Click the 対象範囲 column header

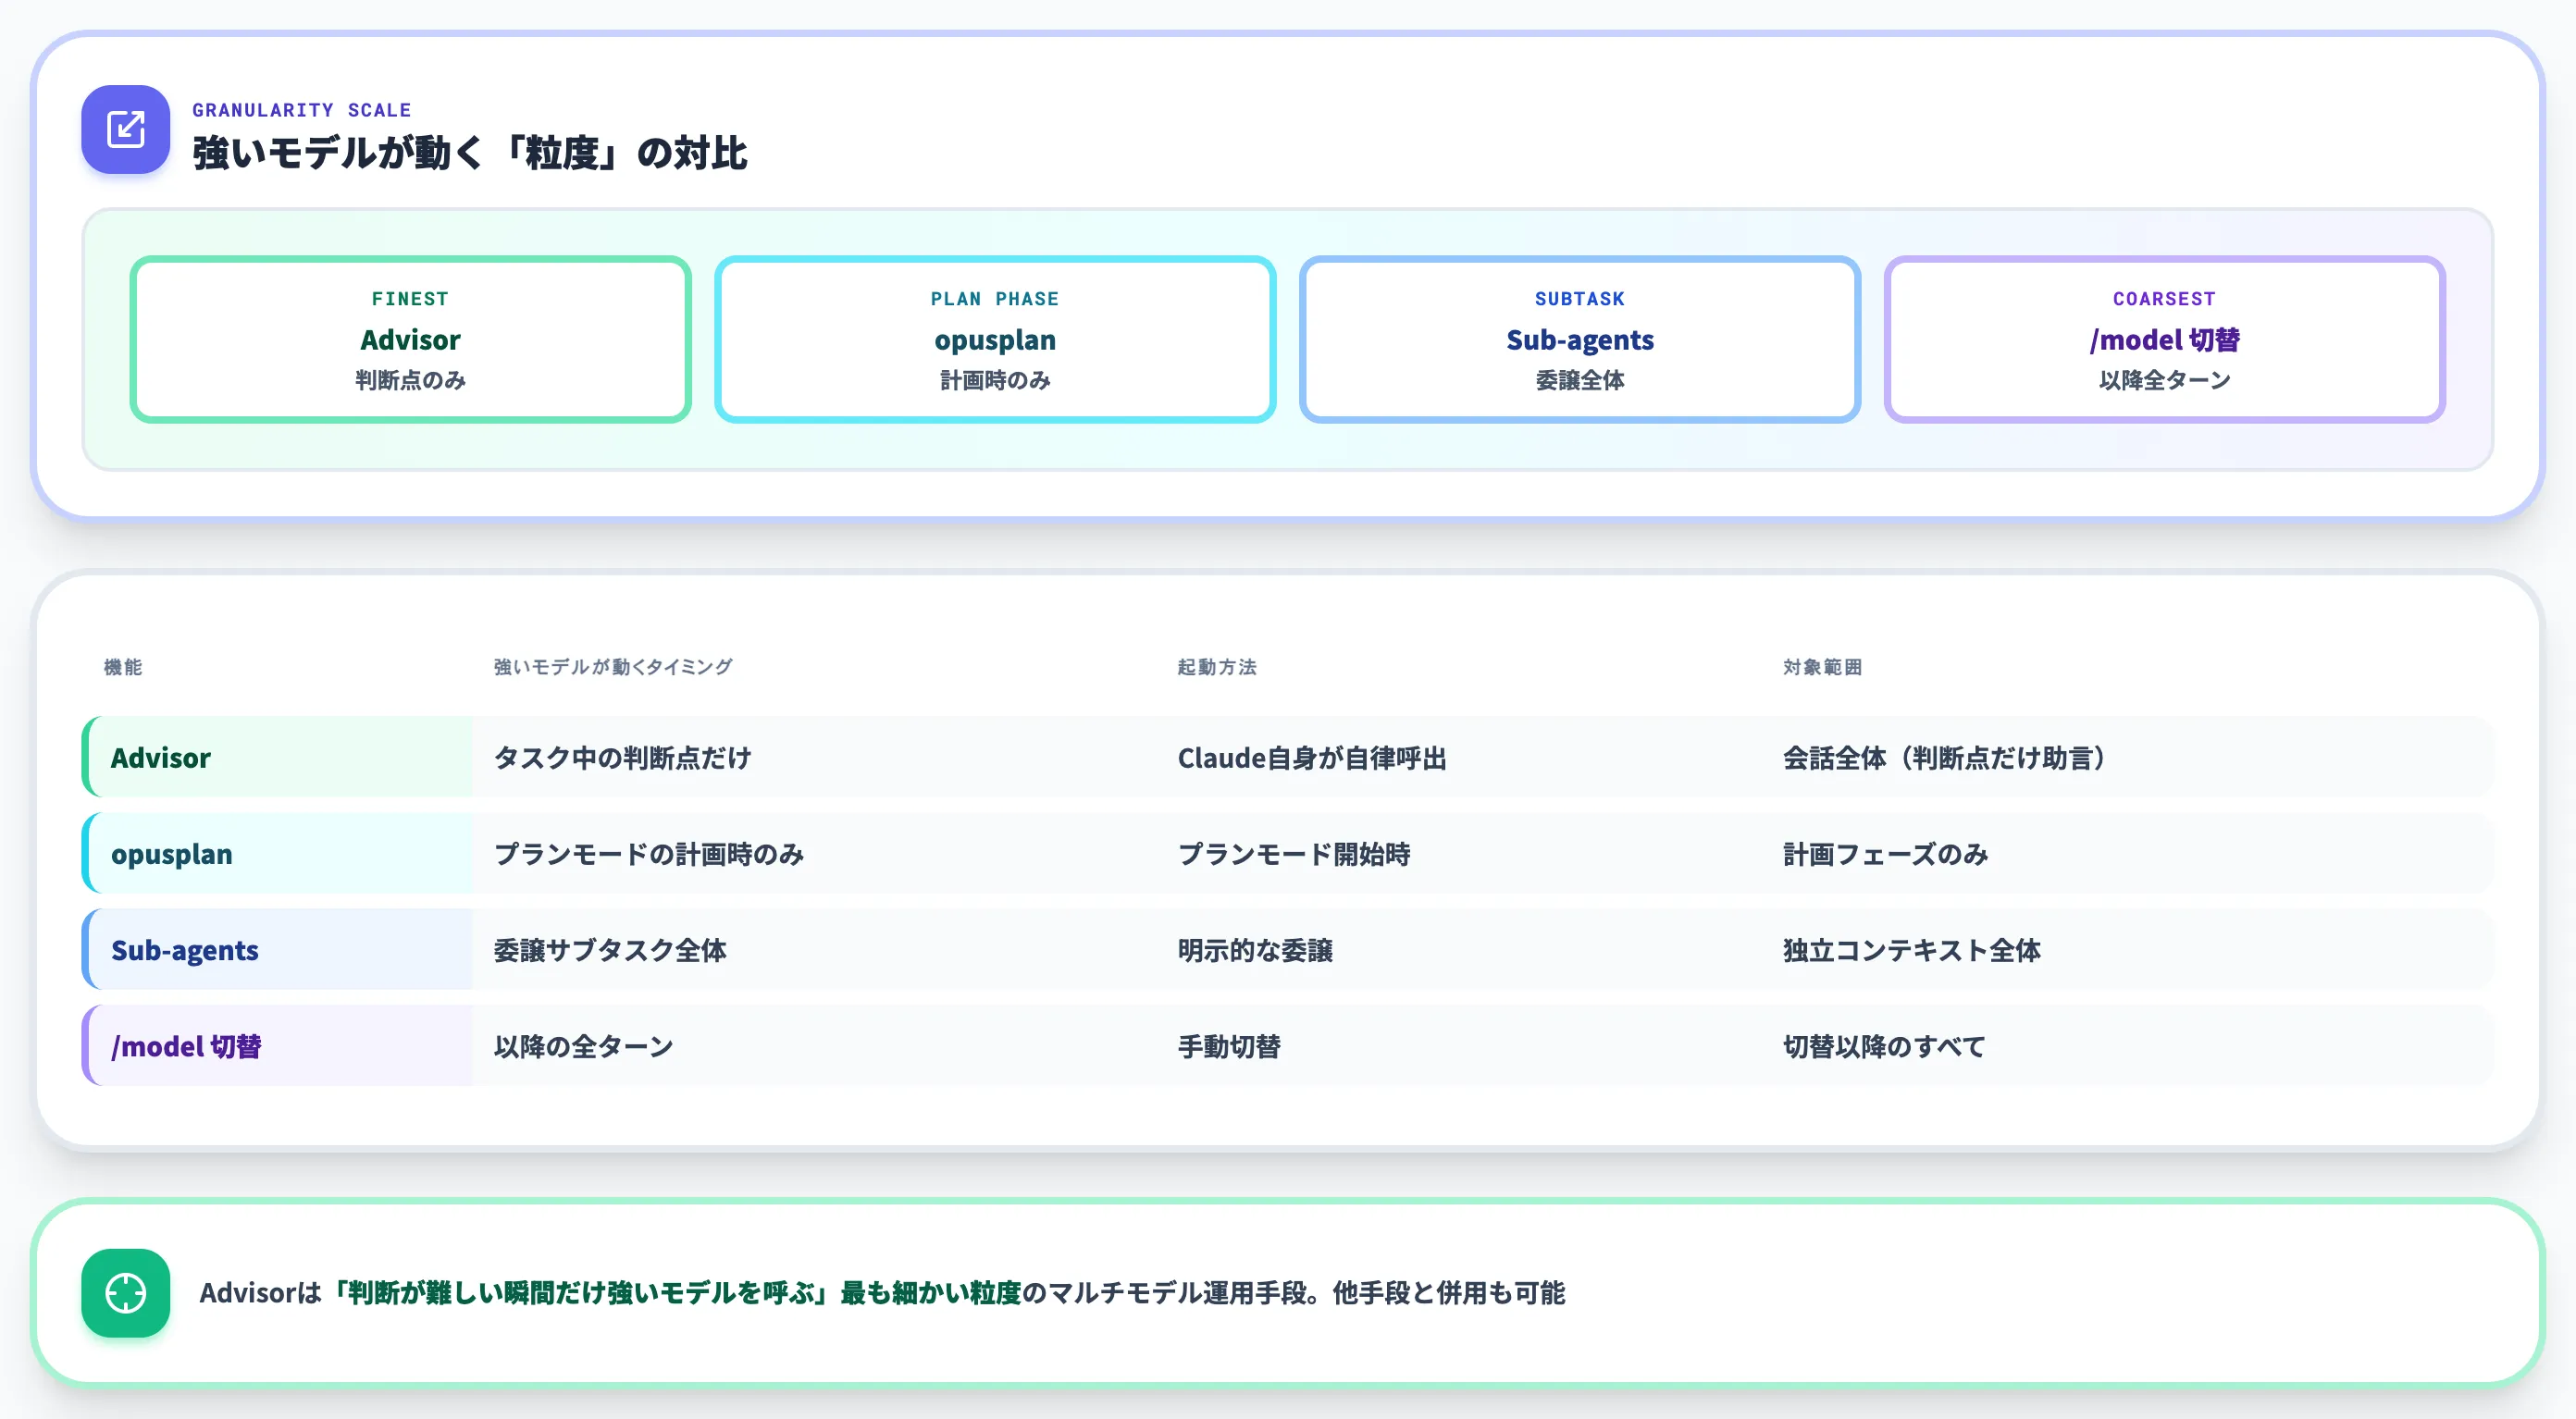pyautogui.click(x=1822, y=667)
